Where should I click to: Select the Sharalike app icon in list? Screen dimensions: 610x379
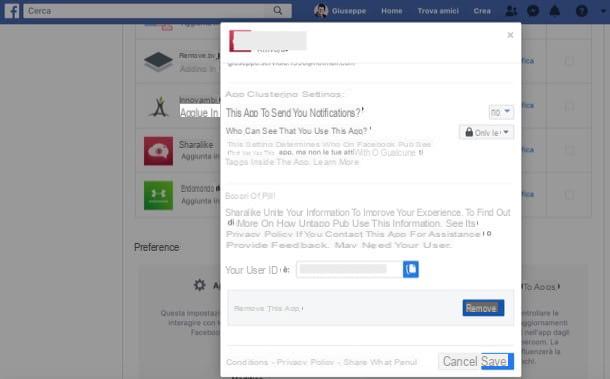click(158, 151)
